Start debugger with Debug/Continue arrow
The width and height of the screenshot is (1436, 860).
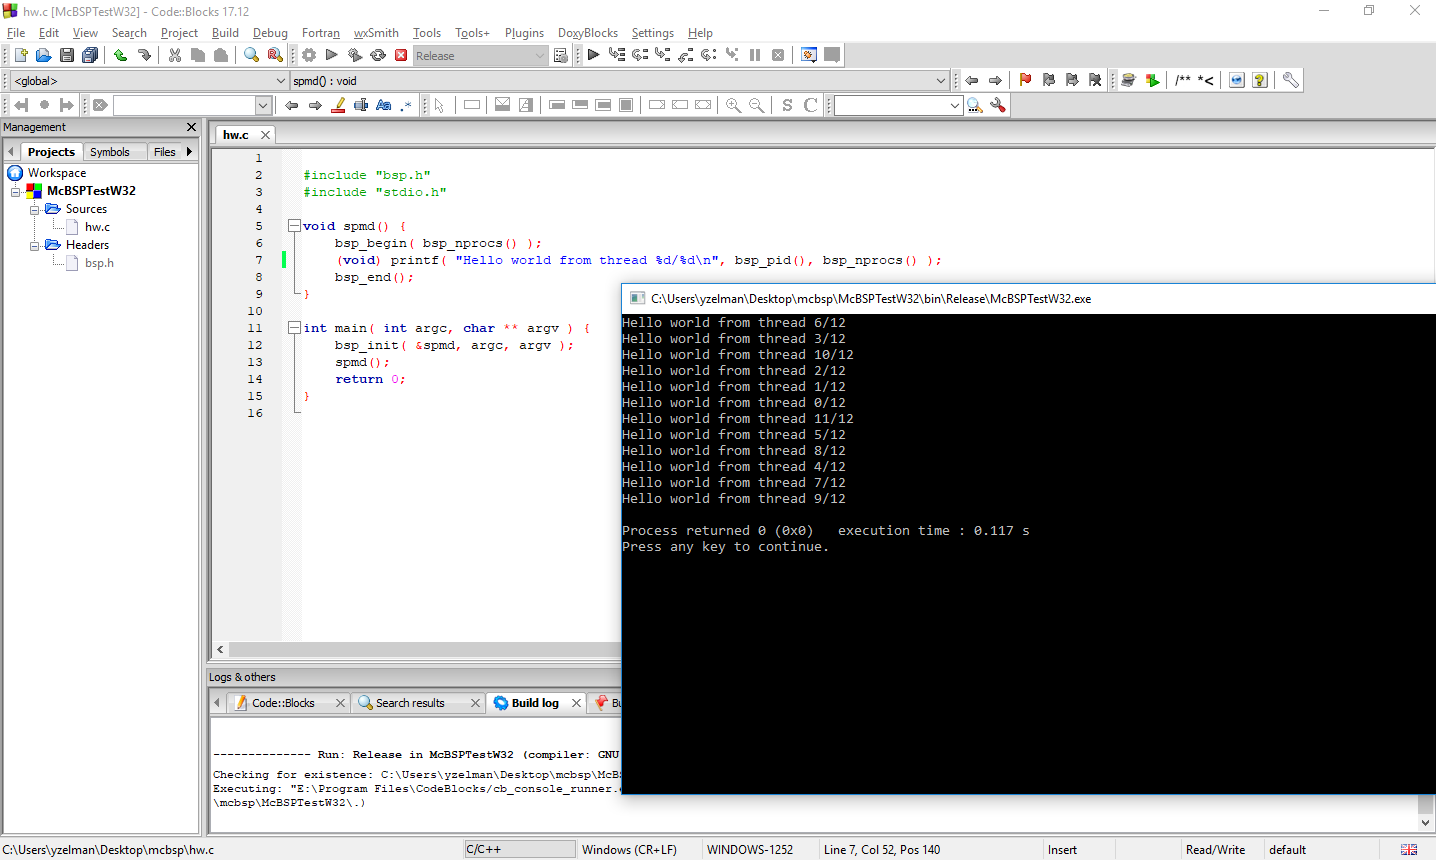click(x=594, y=55)
